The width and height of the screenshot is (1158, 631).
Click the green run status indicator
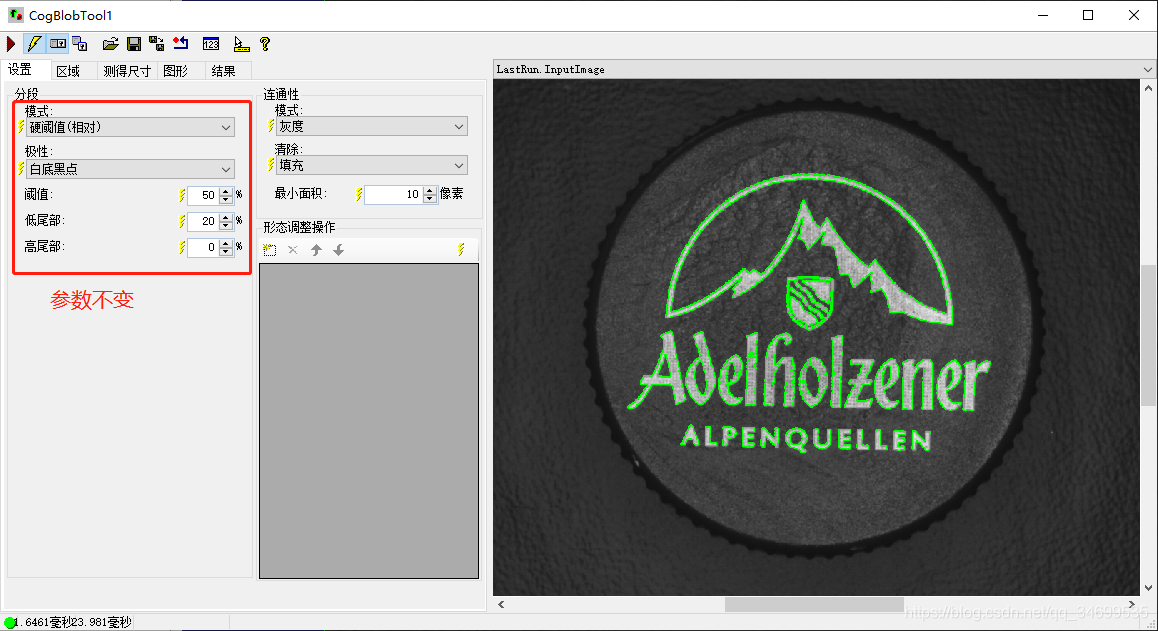click(10, 623)
